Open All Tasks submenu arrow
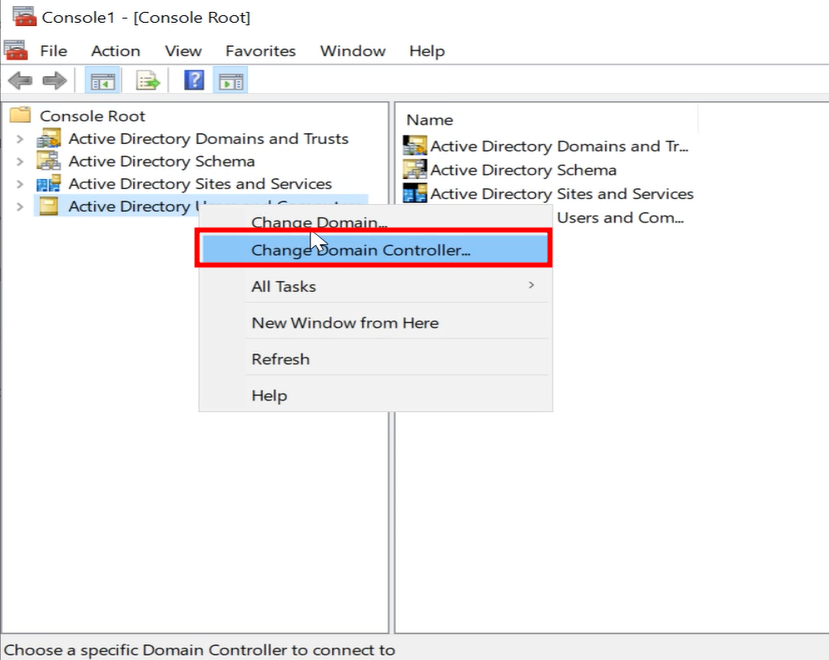Viewport: 829px width, 660px height. [531, 286]
